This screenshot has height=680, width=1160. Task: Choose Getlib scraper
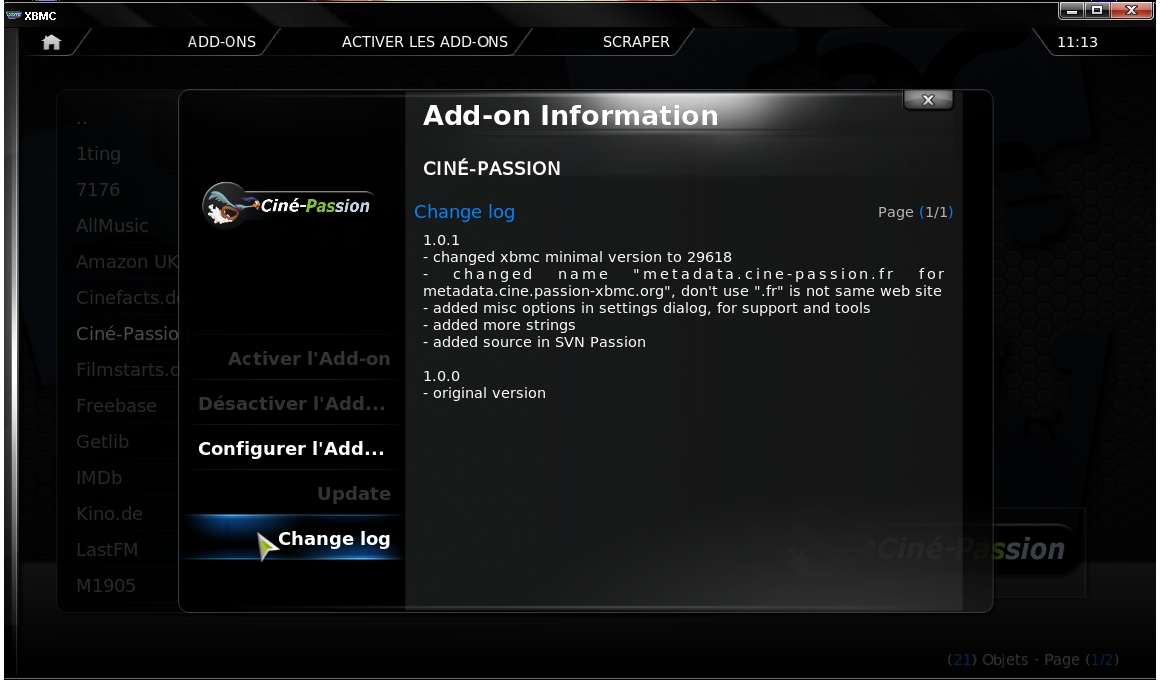102,442
